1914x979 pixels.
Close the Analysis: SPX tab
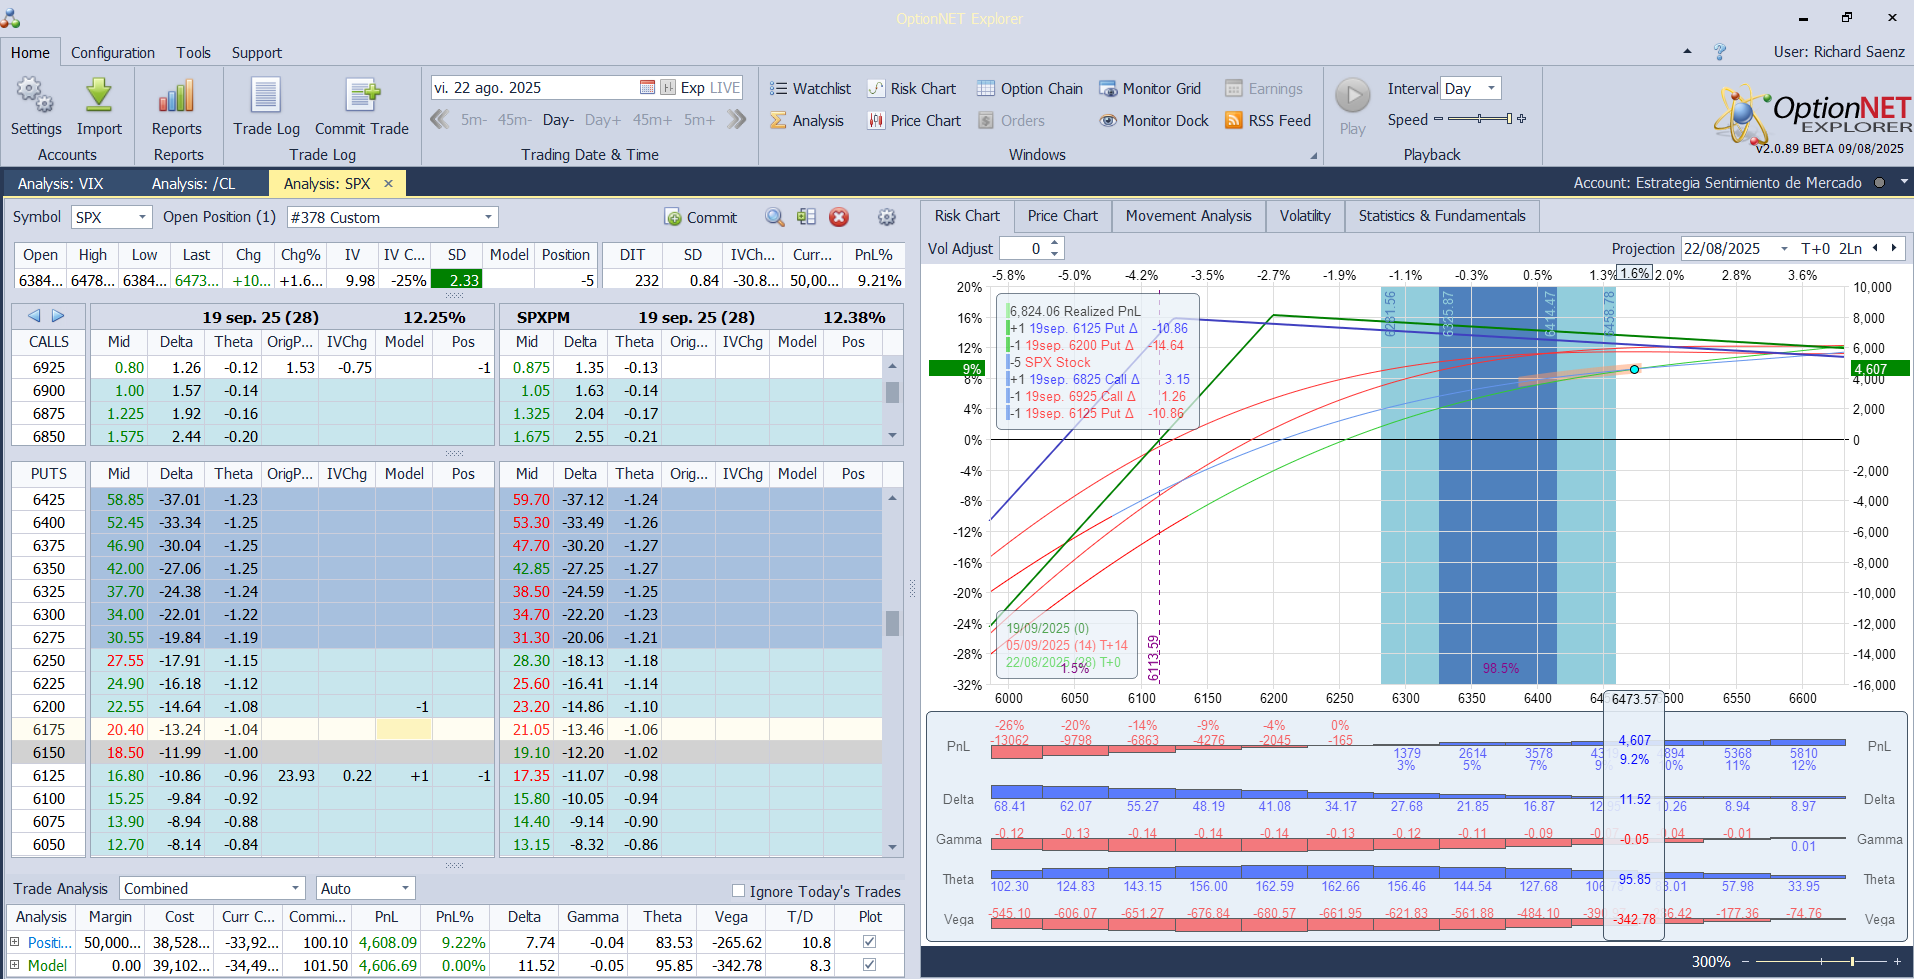point(388,183)
